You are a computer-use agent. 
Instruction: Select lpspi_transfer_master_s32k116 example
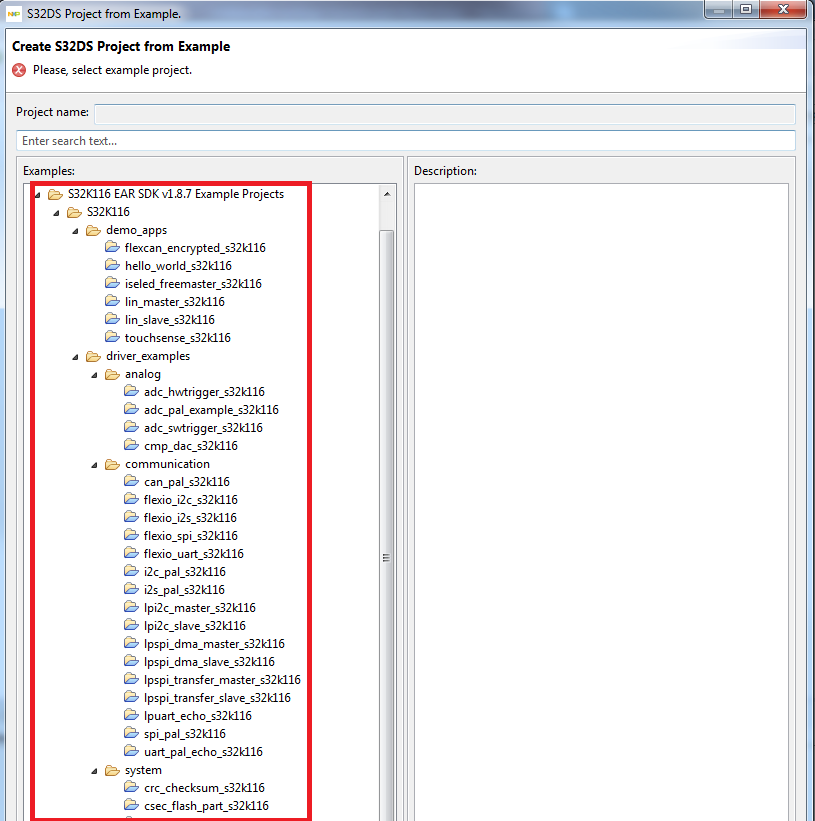222,680
